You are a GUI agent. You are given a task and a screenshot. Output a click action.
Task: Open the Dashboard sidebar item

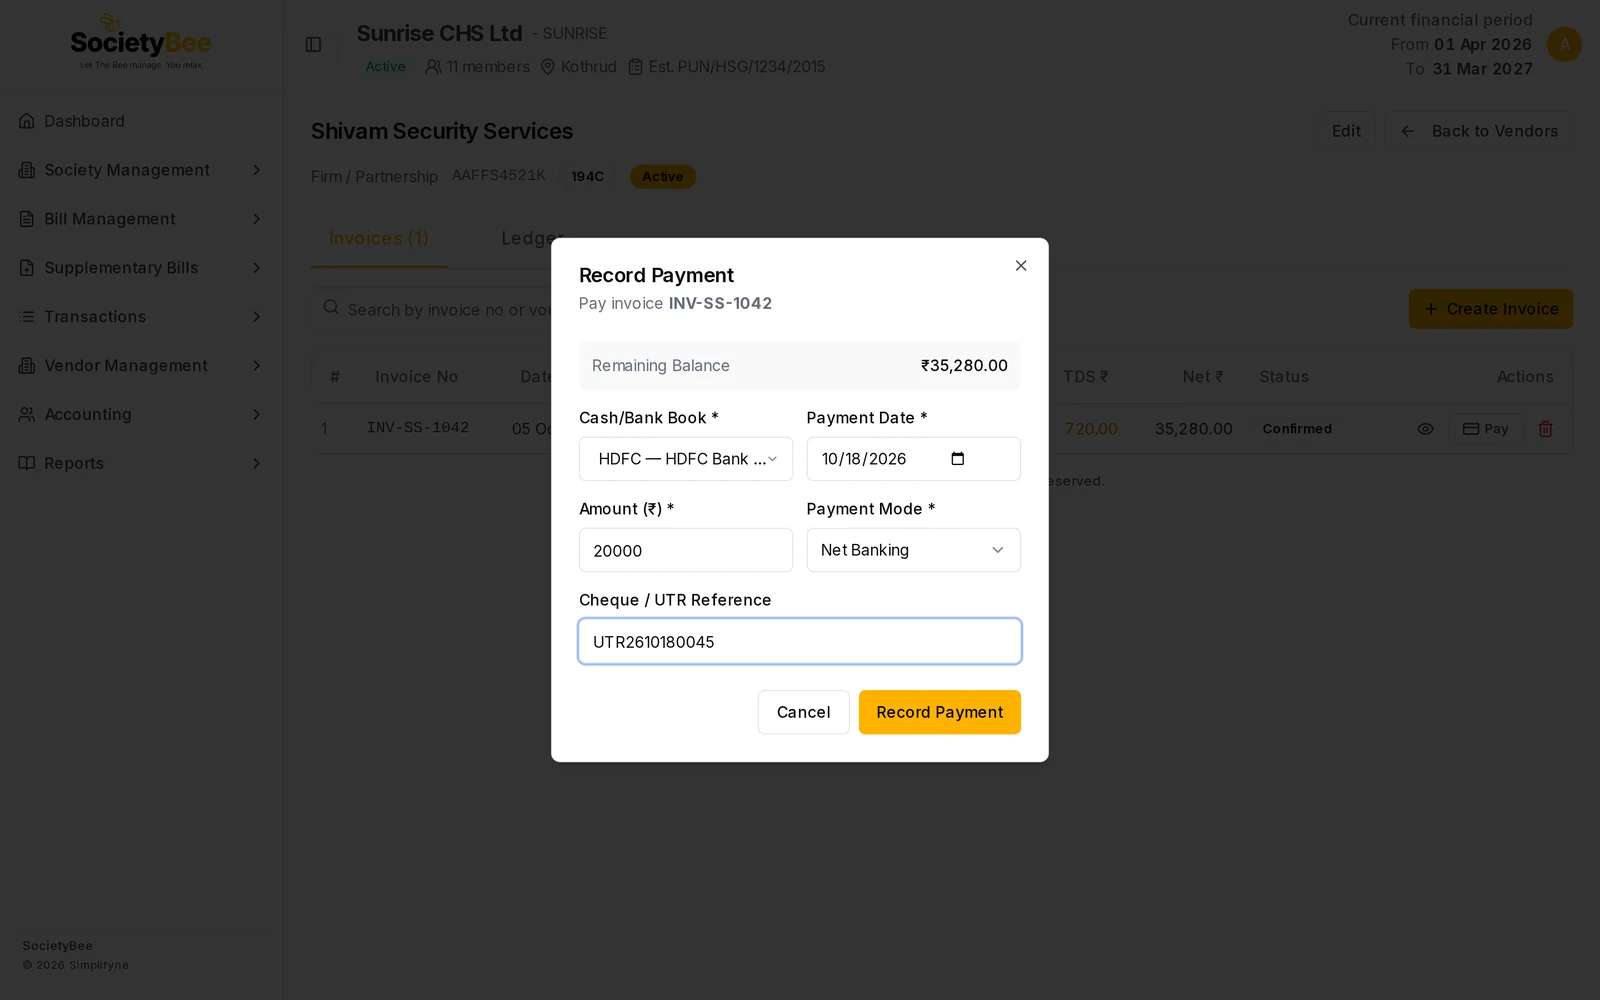pyautogui.click(x=140, y=121)
